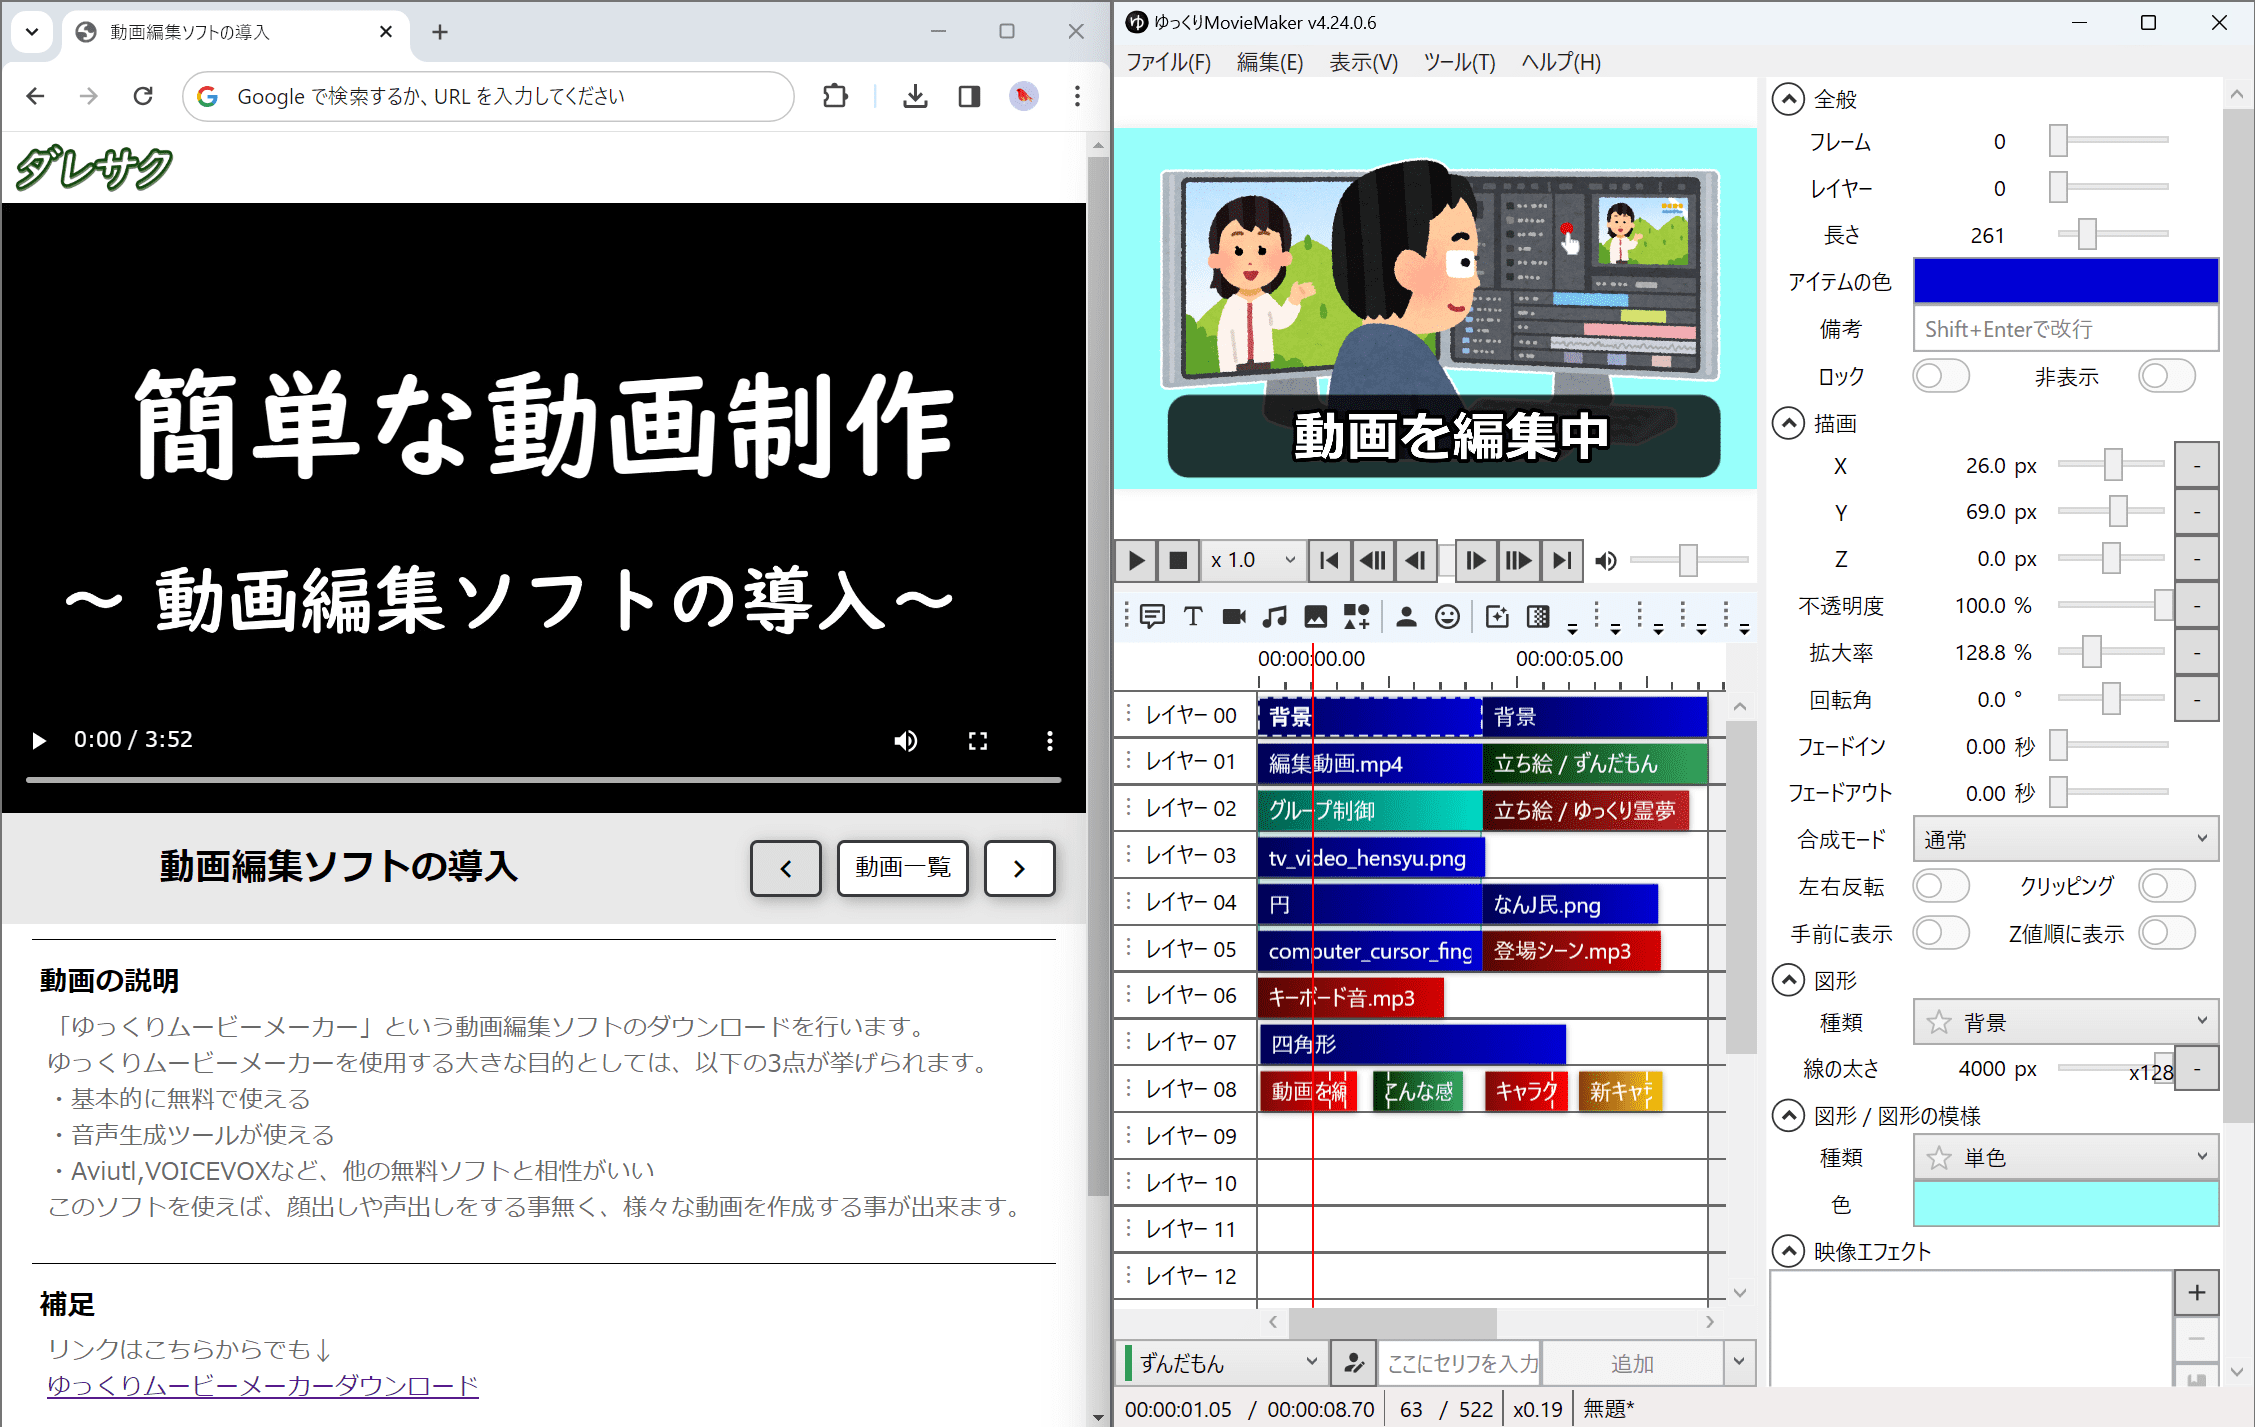Click the text item 'T' icon
Screen dimensions: 2255x1427
point(1193,616)
